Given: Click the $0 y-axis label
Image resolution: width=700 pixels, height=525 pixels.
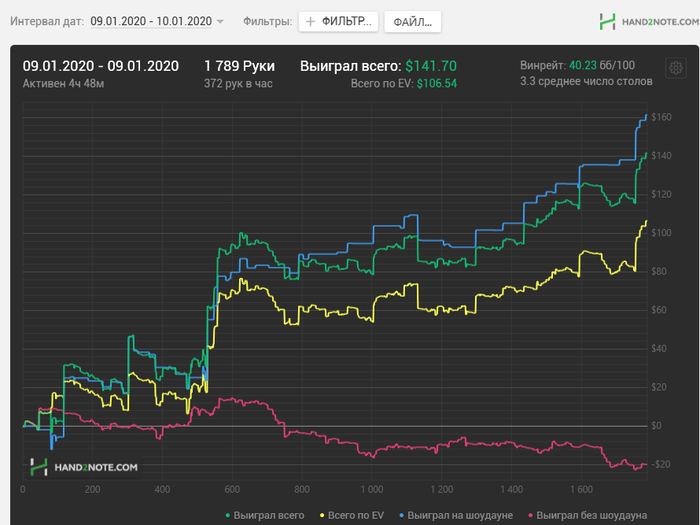Looking at the screenshot, I should tap(656, 425).
